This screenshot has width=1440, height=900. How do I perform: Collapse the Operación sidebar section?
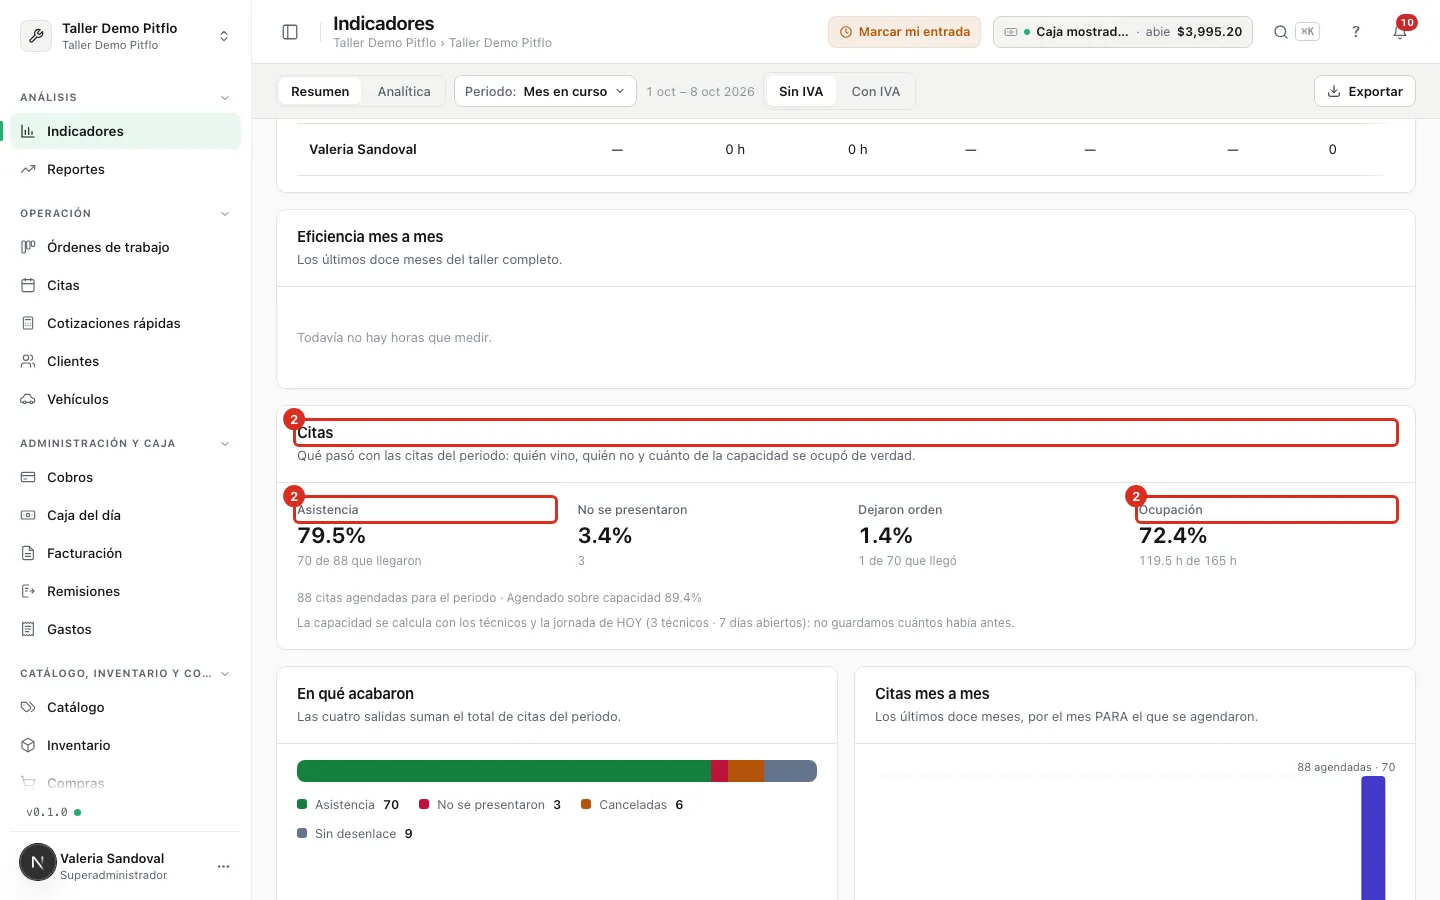[x=225, y=214]
